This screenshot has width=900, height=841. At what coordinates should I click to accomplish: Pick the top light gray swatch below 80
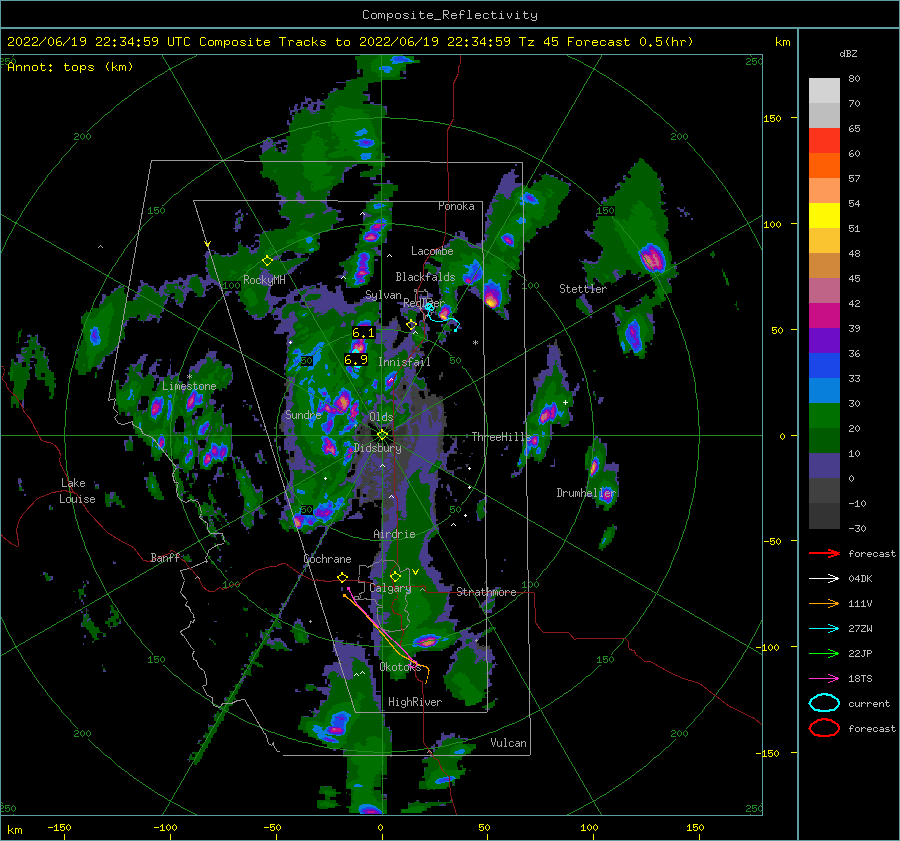tap(824, 91)
